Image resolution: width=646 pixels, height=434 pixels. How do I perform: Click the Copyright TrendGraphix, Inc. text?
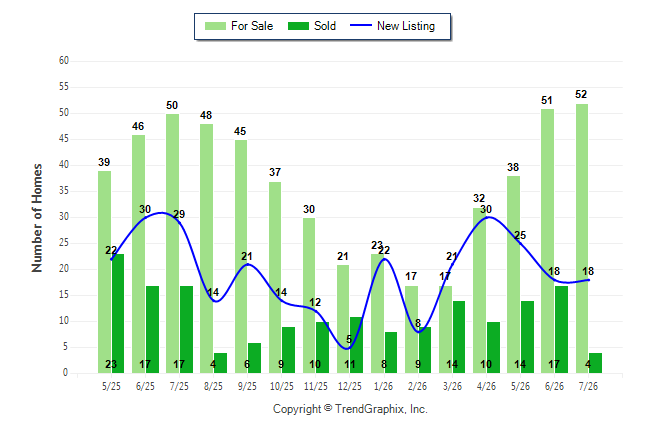coord(350,409)
